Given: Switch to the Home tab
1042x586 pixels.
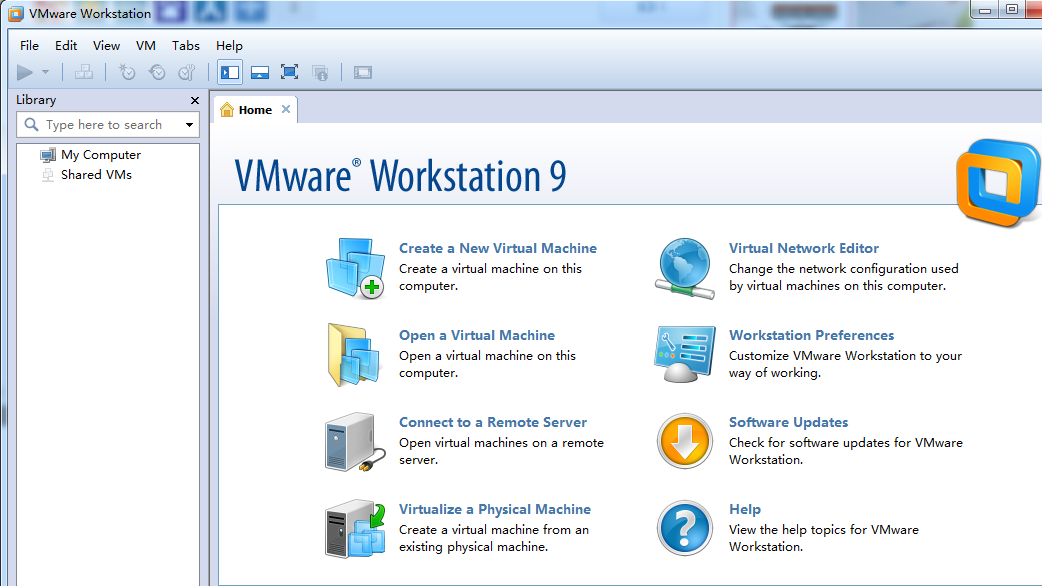Looking at the screenshot, I should 255,110.
